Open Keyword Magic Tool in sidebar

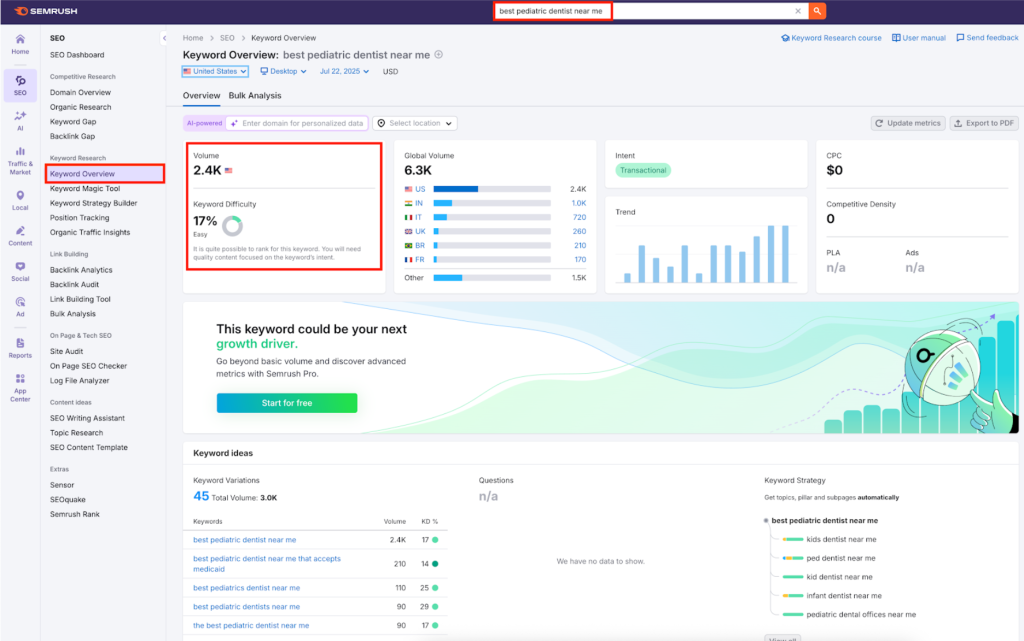click(x=85, y=189)
